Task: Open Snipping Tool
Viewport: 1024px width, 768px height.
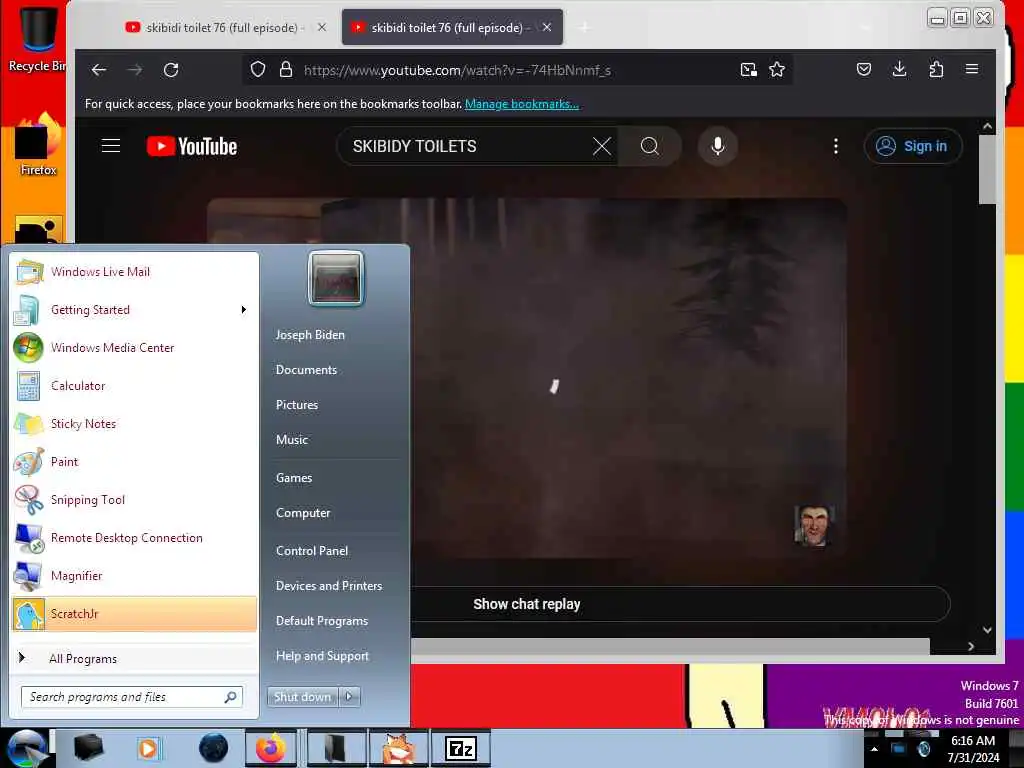Action: click(x=134, y=500)
